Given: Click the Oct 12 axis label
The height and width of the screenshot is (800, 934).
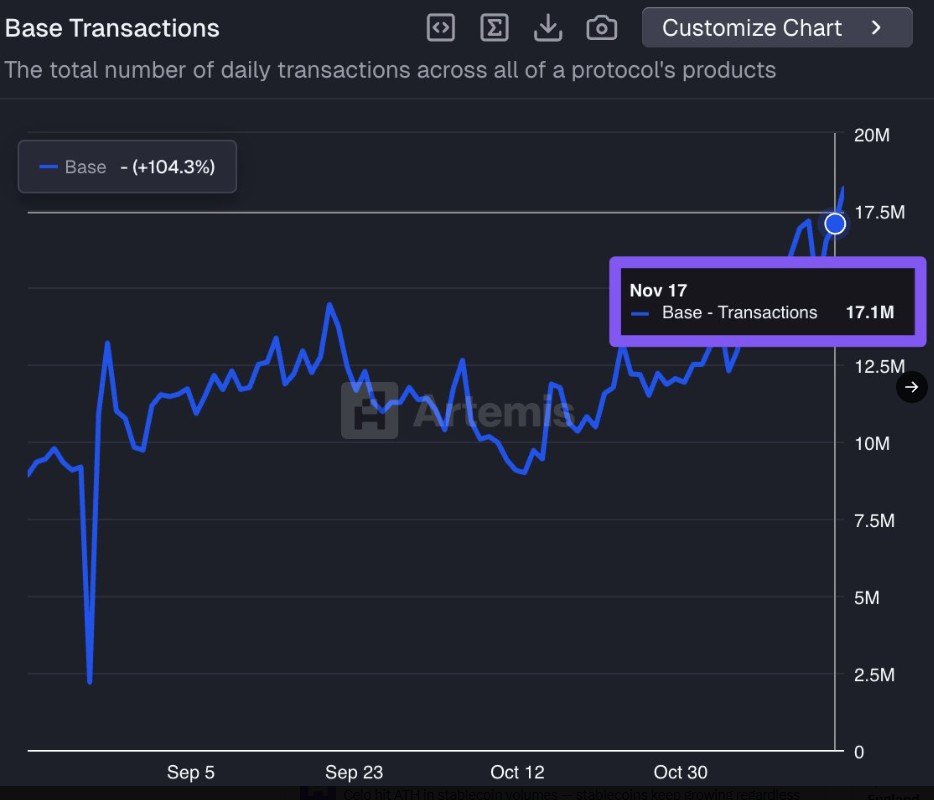Looking at the screenshot, I should point(518,772).
